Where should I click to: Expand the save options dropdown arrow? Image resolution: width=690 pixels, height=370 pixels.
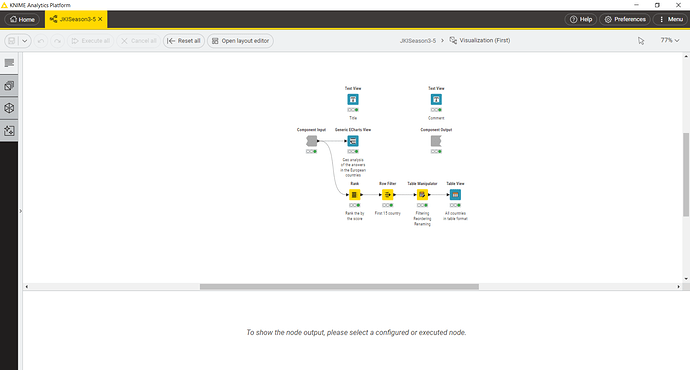click(25, 41)
